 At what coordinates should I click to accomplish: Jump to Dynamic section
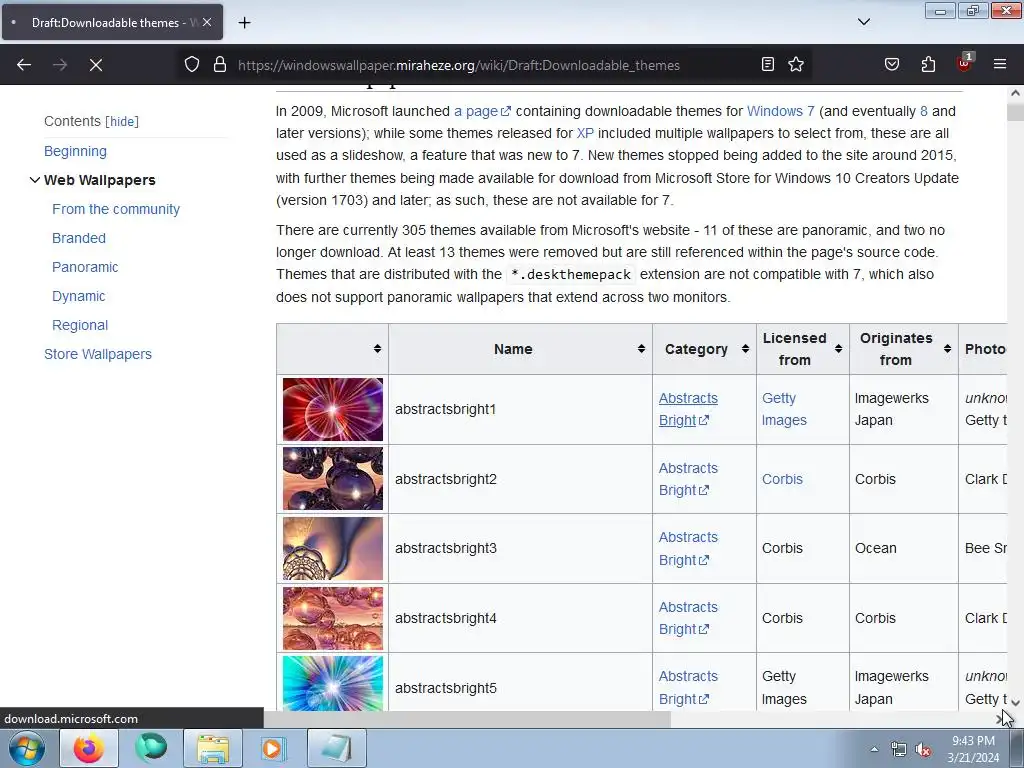coord(78,296)
